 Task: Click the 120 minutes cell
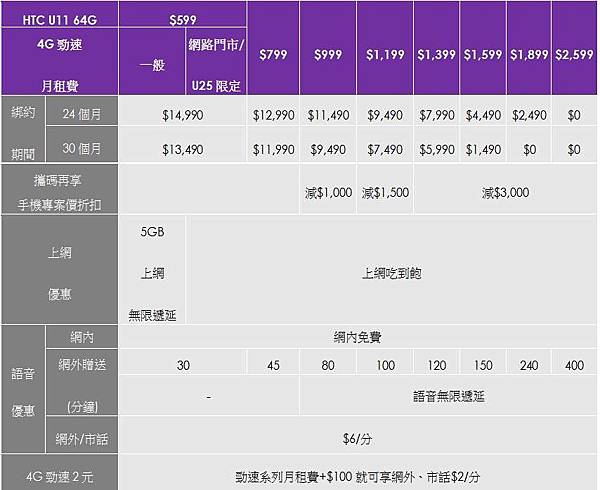(436, 362)
